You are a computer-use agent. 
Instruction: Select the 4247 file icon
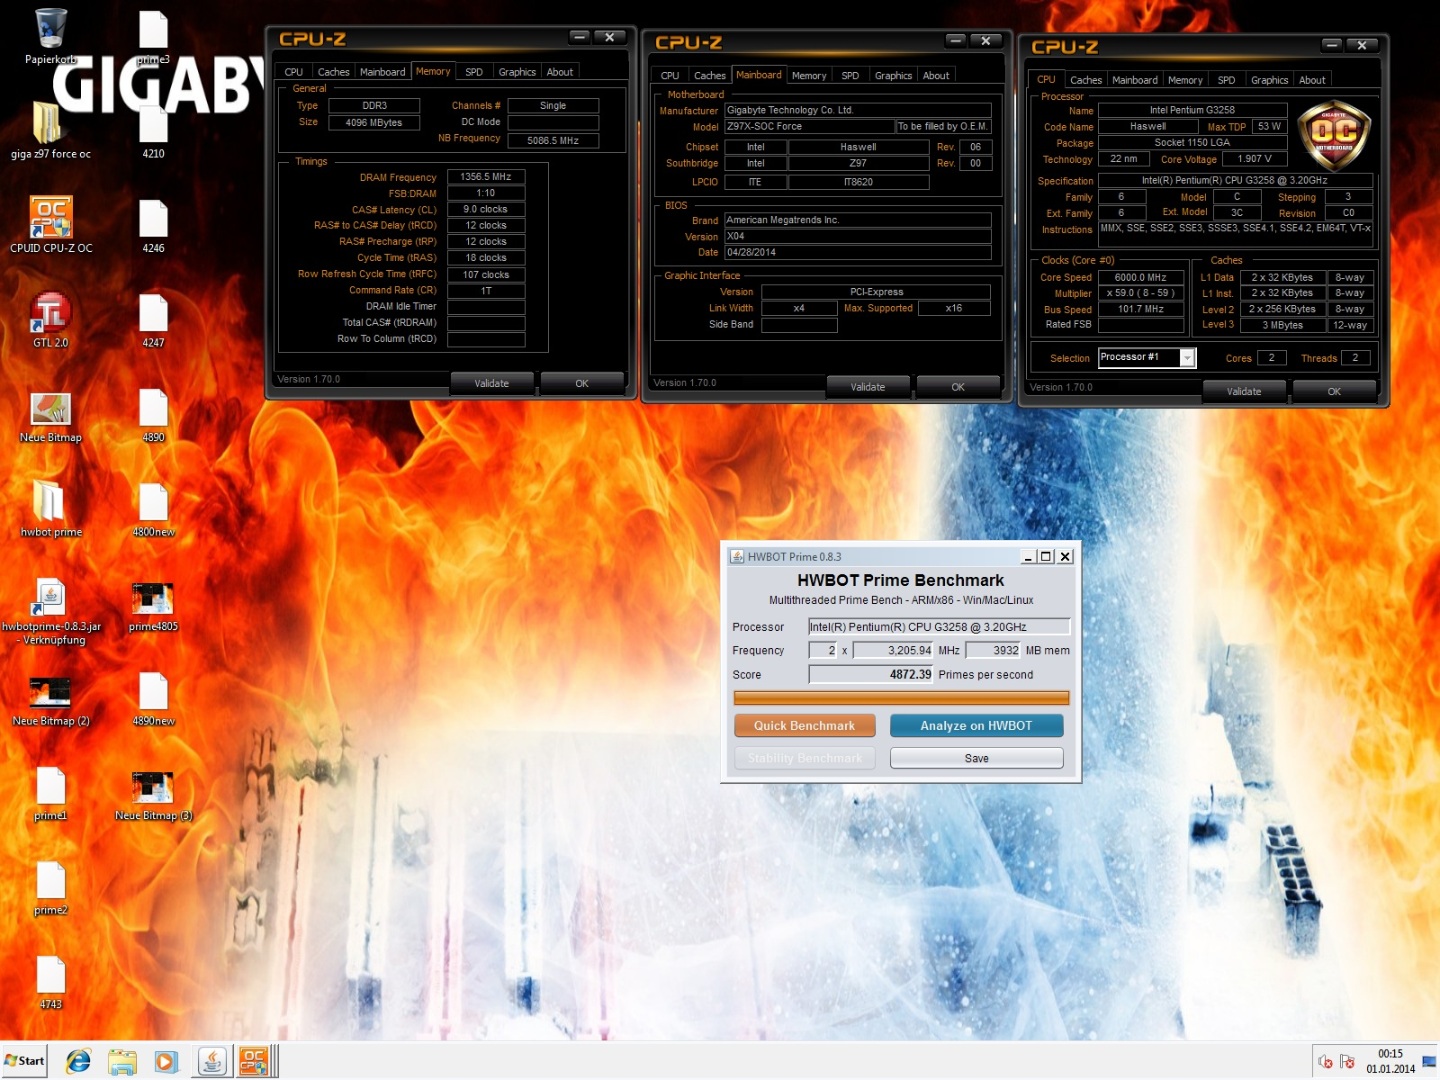[x=153, y=312]
